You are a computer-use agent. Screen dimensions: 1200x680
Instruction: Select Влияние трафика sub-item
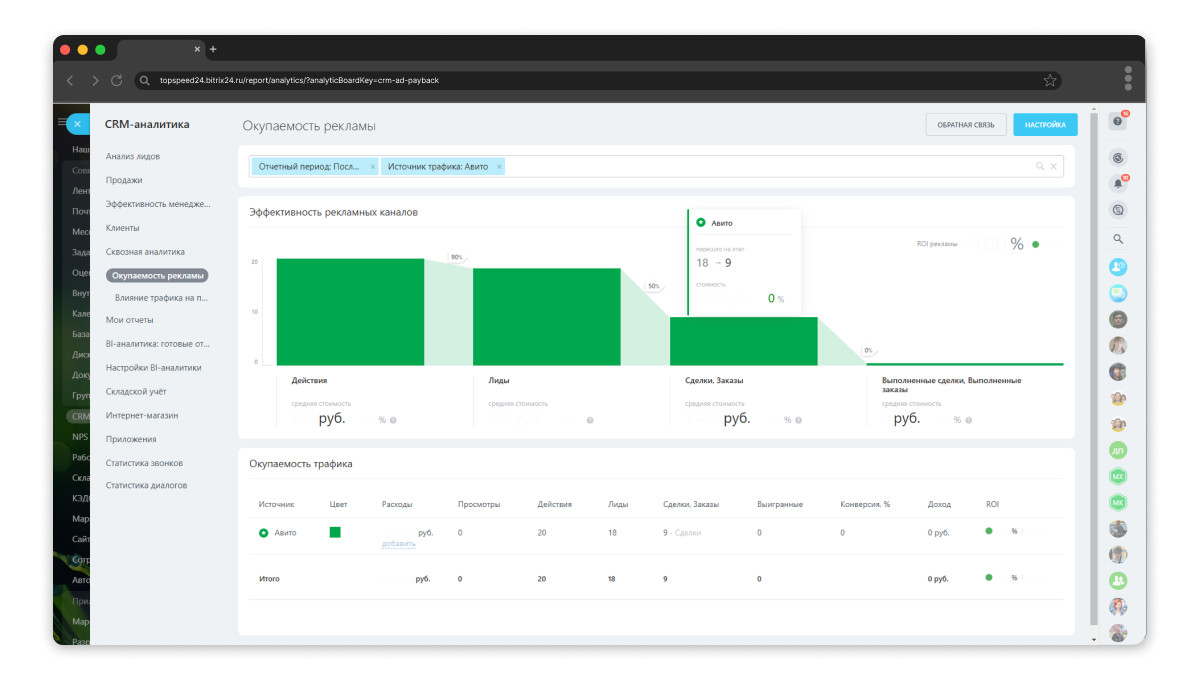point(161,298)
